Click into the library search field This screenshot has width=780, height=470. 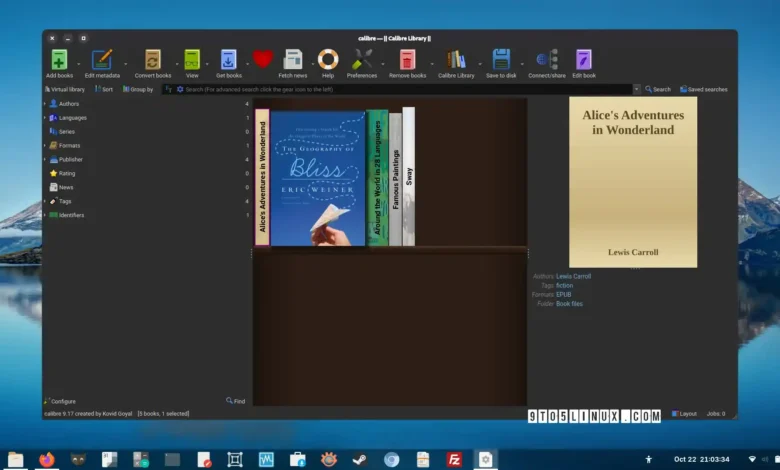(408, 90)
